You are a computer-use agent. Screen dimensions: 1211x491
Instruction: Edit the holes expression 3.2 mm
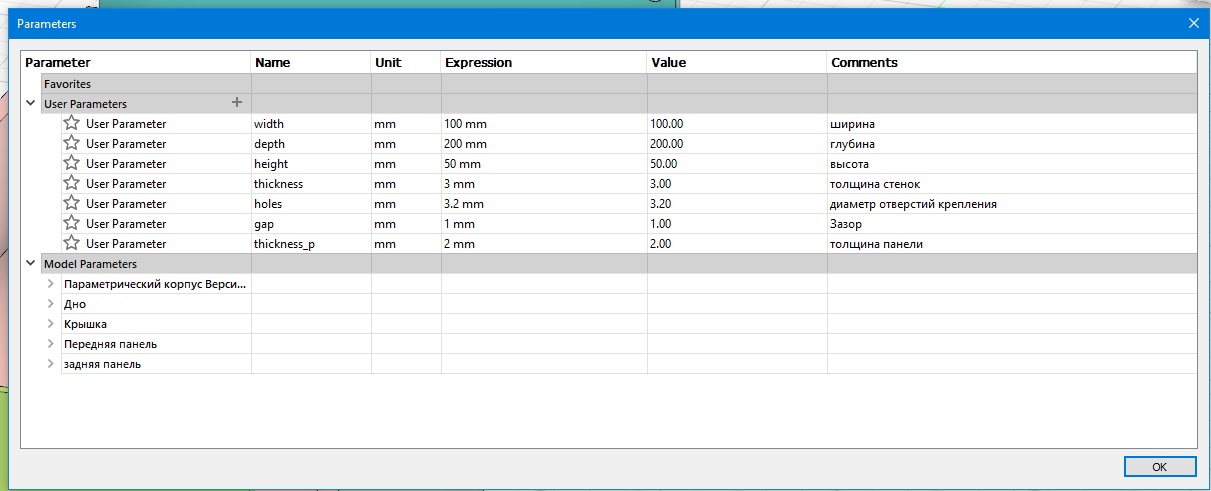coord(544,204)
